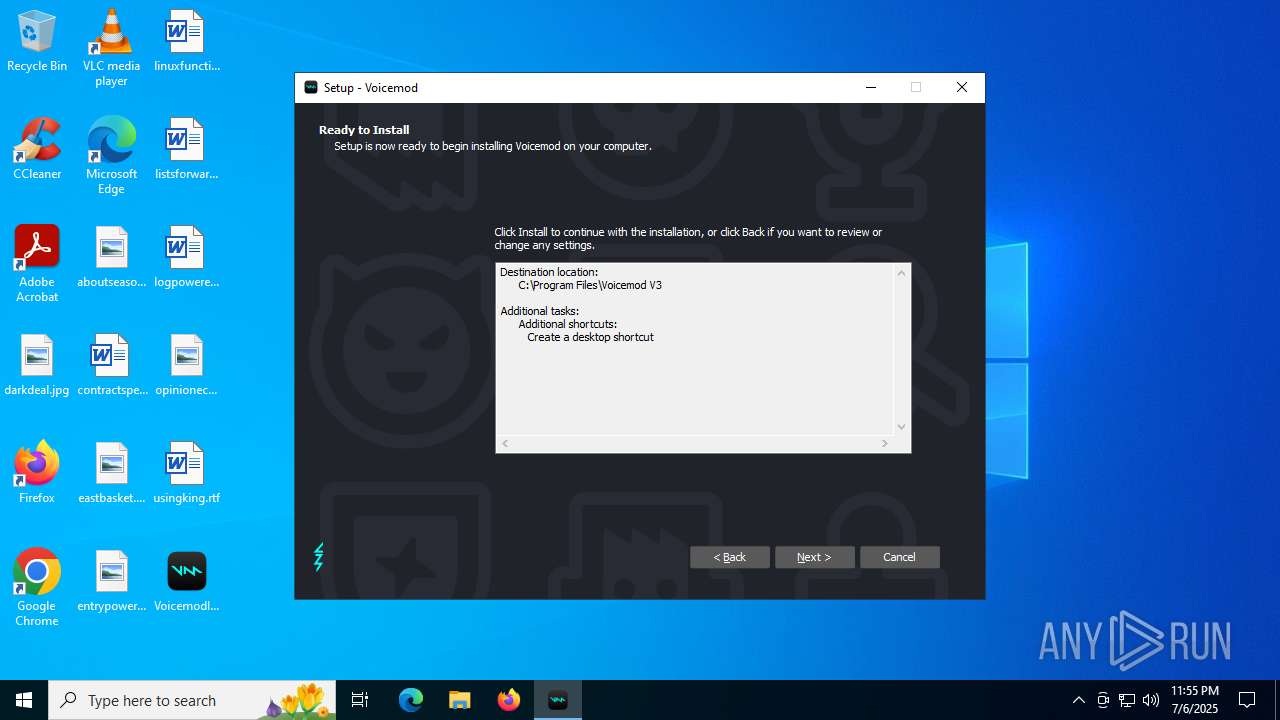The width and height of the screenshot is (1280, 720).
Task: Launch Firefox from the desktop
Action: point(37,473)
